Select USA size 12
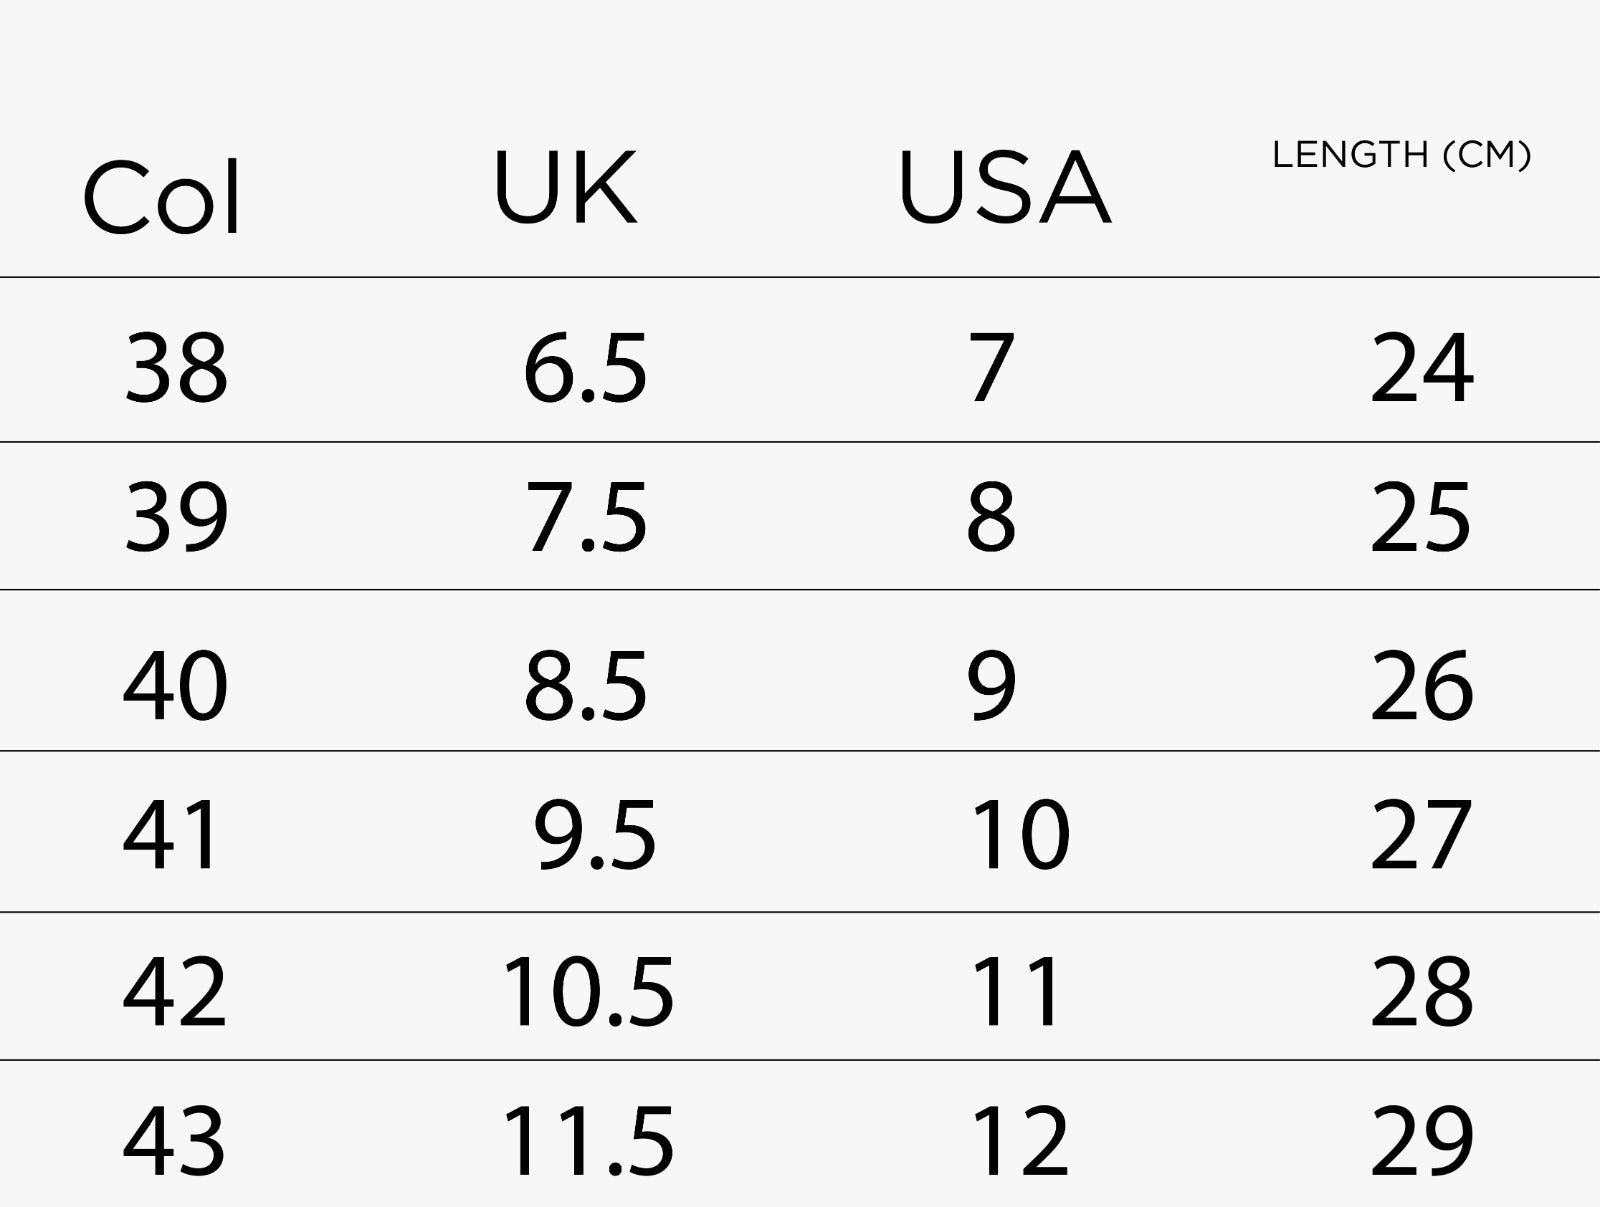This screenshot has width=1600, height=1207. (1020, 1140)
